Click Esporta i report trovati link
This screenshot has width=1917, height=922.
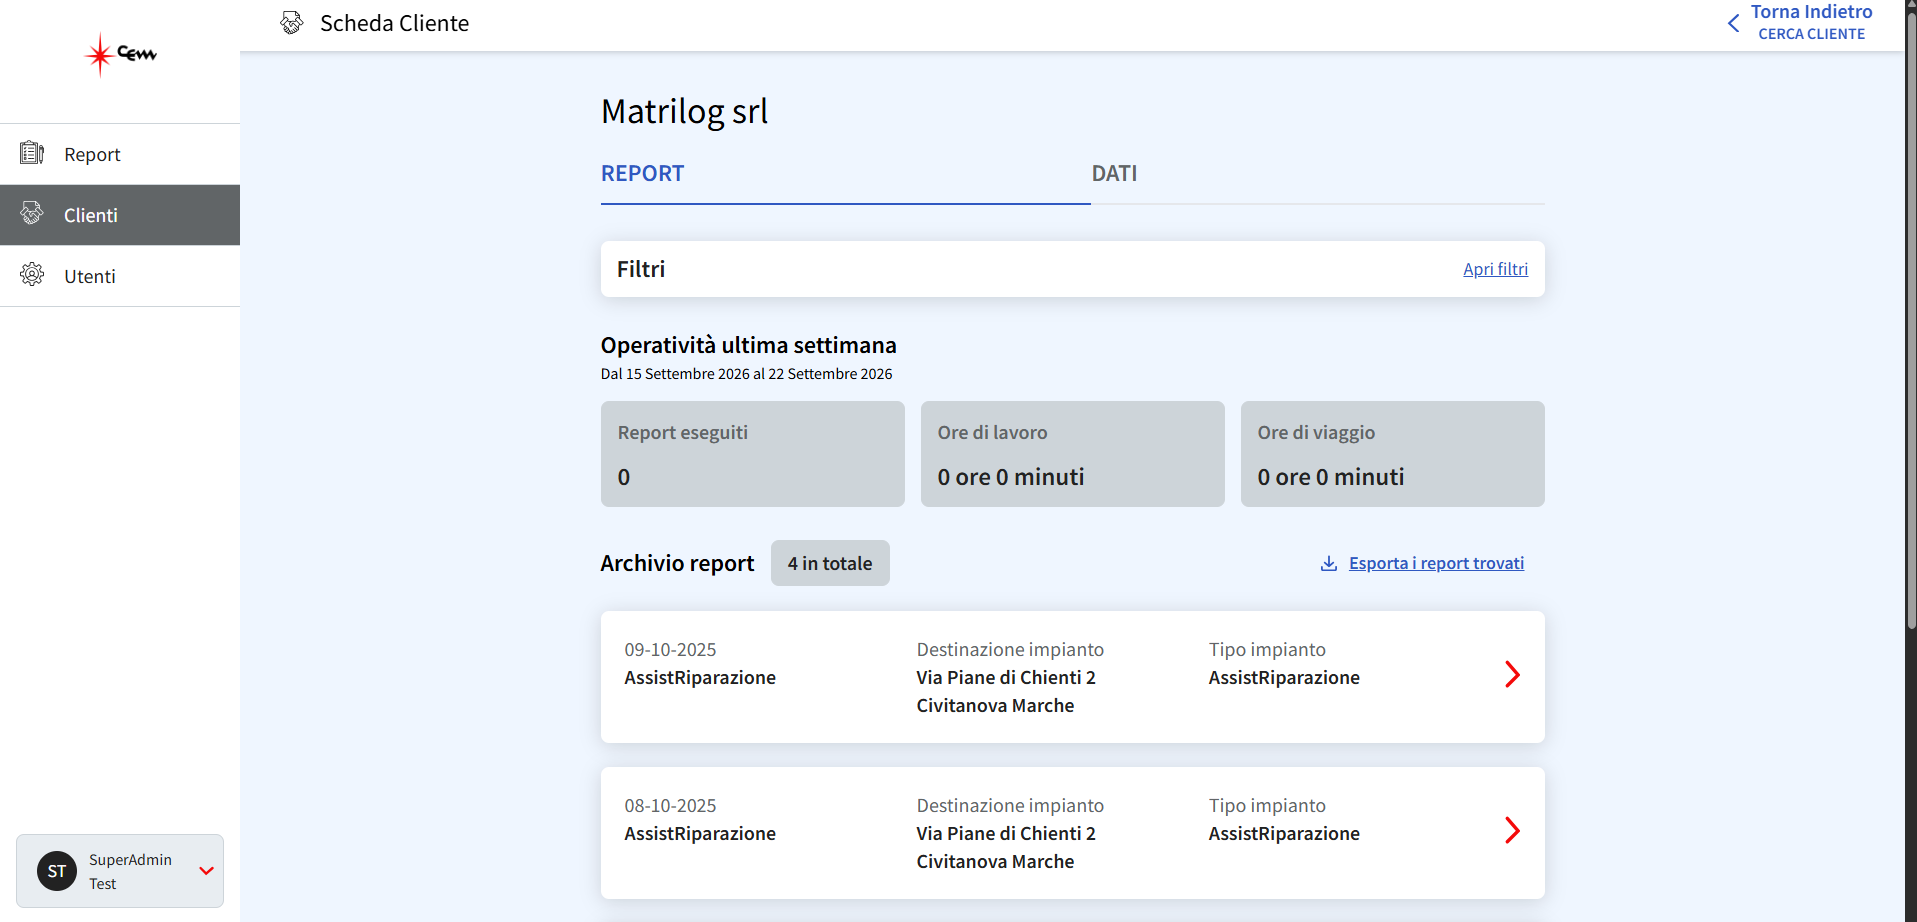point(1436,563)
